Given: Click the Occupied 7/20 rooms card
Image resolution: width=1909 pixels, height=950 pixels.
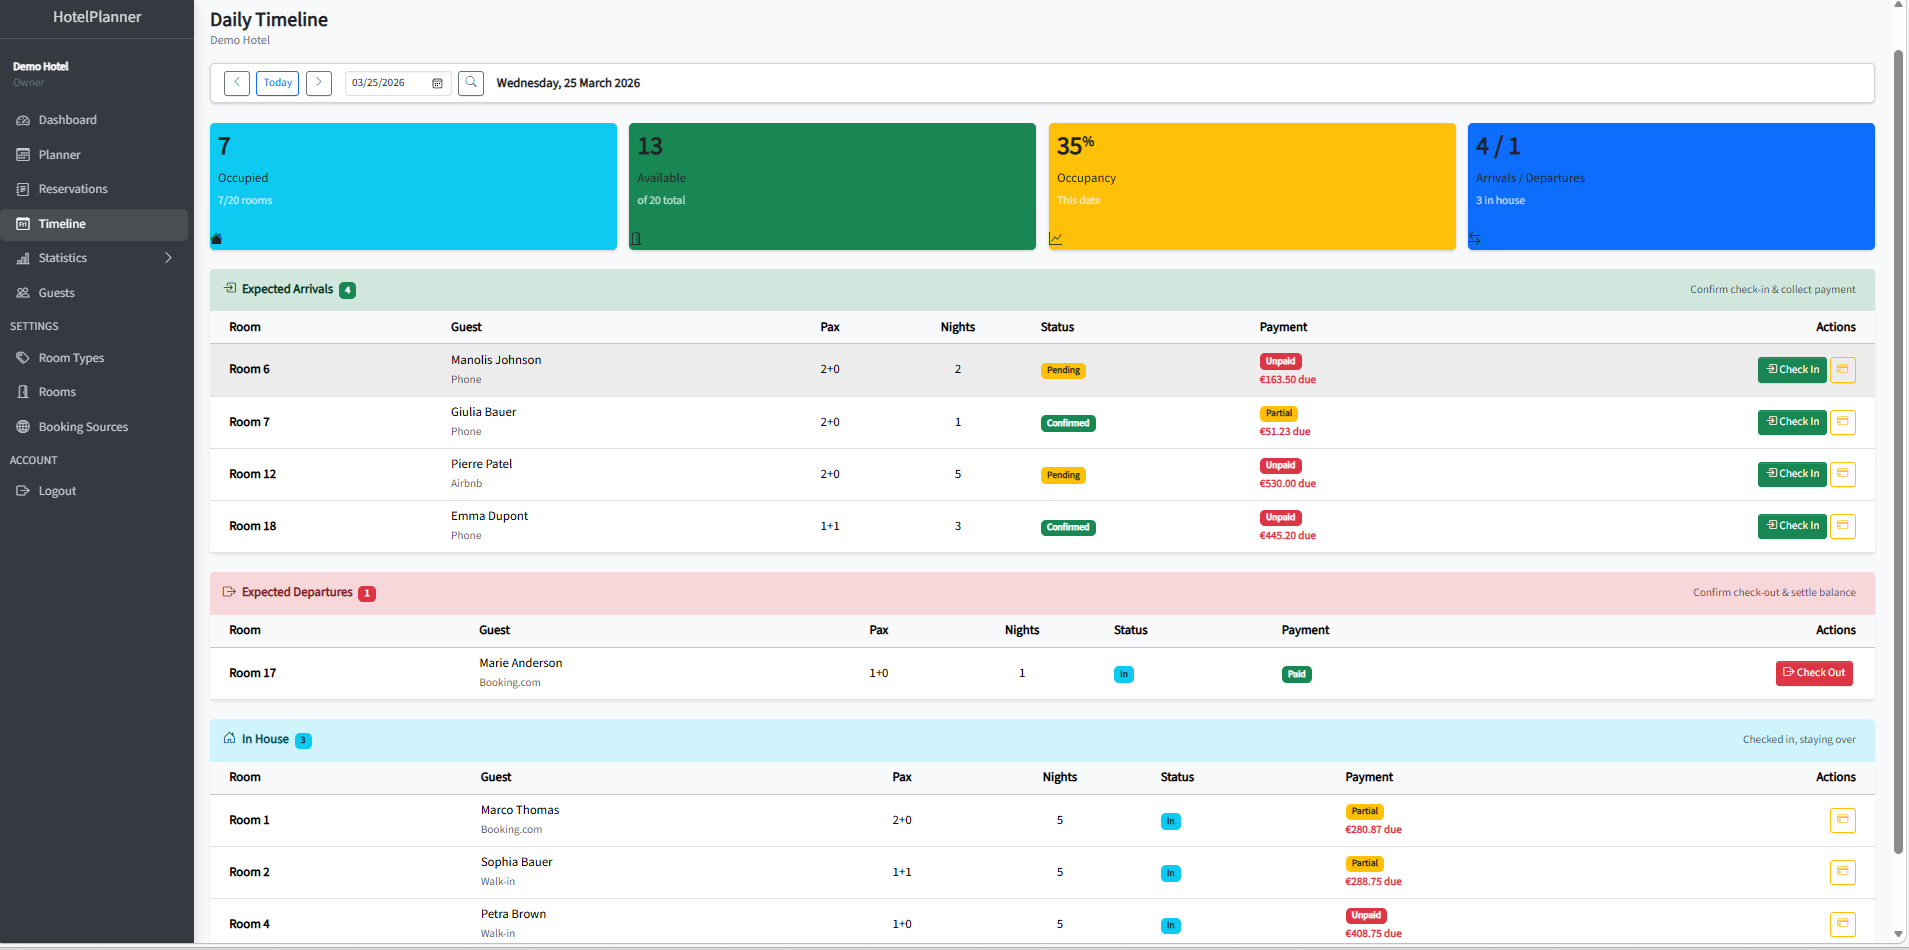Looking at the screenshot, I should click(413, 186).
